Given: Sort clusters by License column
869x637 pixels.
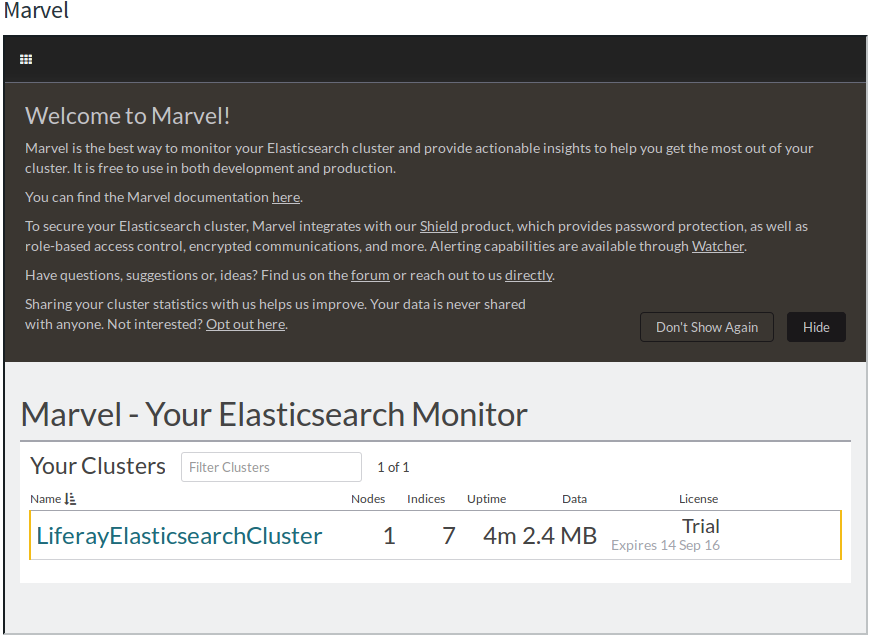Looking at the screenshot, I should 698,499.
